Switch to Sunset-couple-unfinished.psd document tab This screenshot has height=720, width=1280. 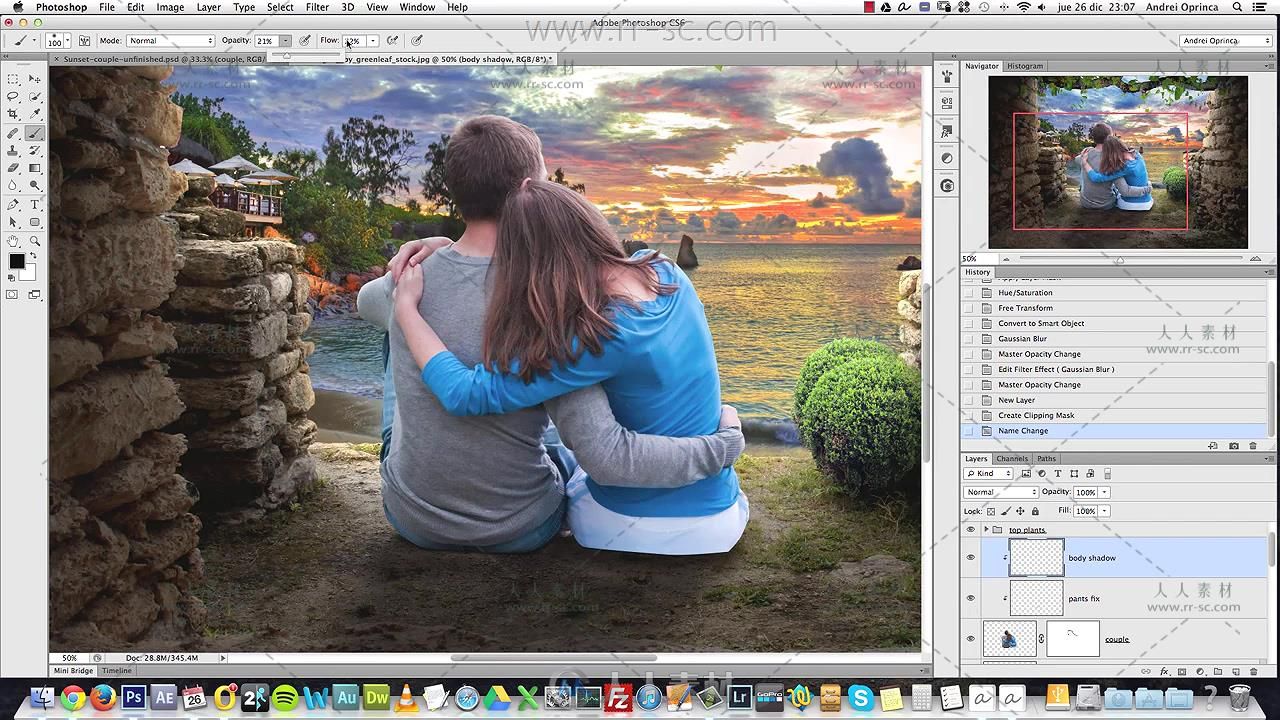160,59
